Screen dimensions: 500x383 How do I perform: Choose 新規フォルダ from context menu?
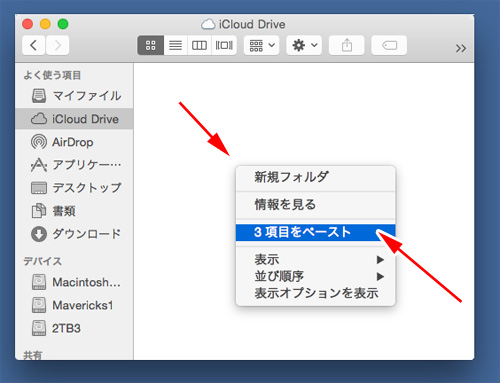pyautogui.click(x=315, y=177)
